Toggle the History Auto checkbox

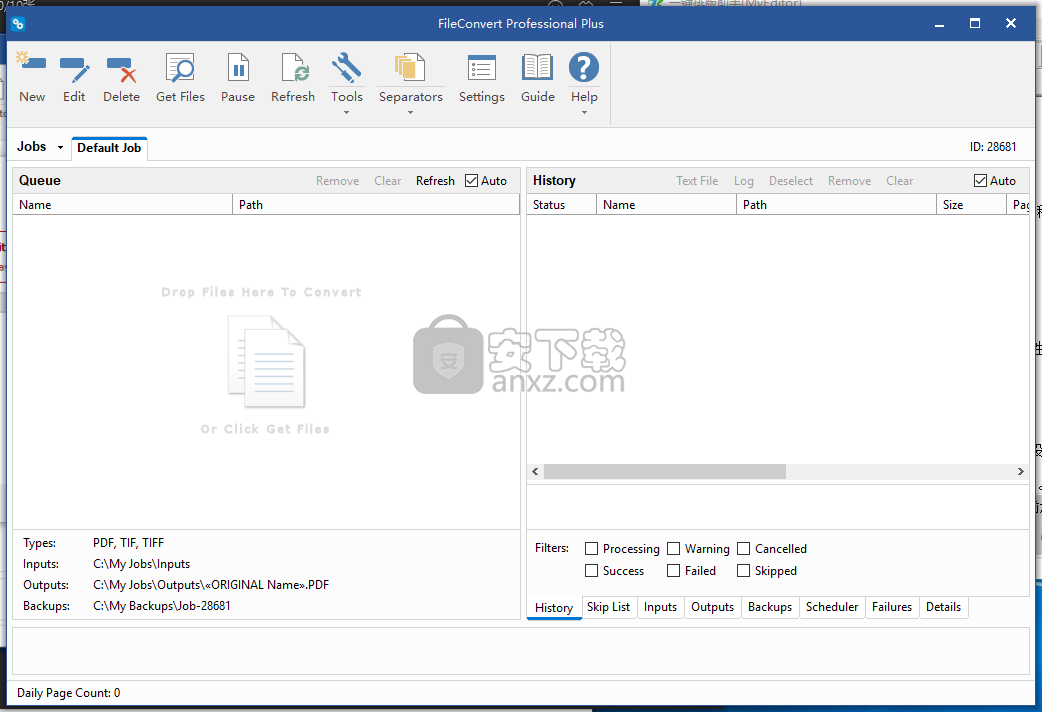pyautogui.click(x=980, y=181)
